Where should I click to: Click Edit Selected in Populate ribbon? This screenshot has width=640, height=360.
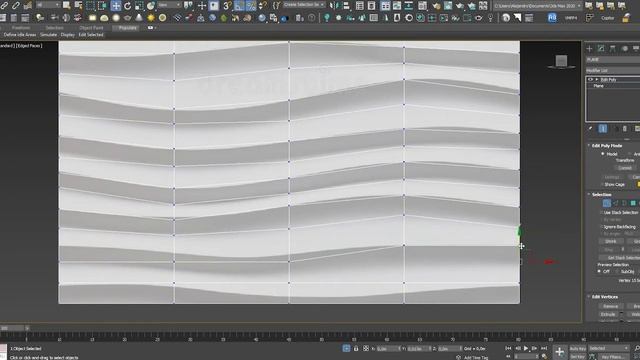[x=91, y=35]
